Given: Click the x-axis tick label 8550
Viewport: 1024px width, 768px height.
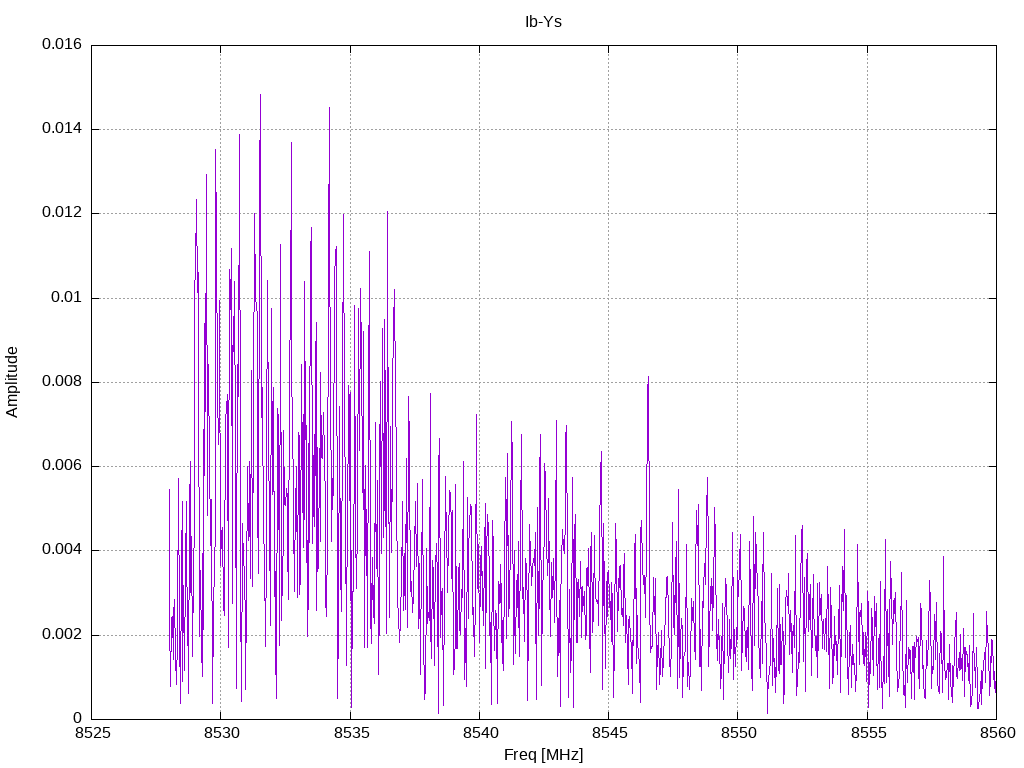Looking at the screenshot, I should [738, 733].
